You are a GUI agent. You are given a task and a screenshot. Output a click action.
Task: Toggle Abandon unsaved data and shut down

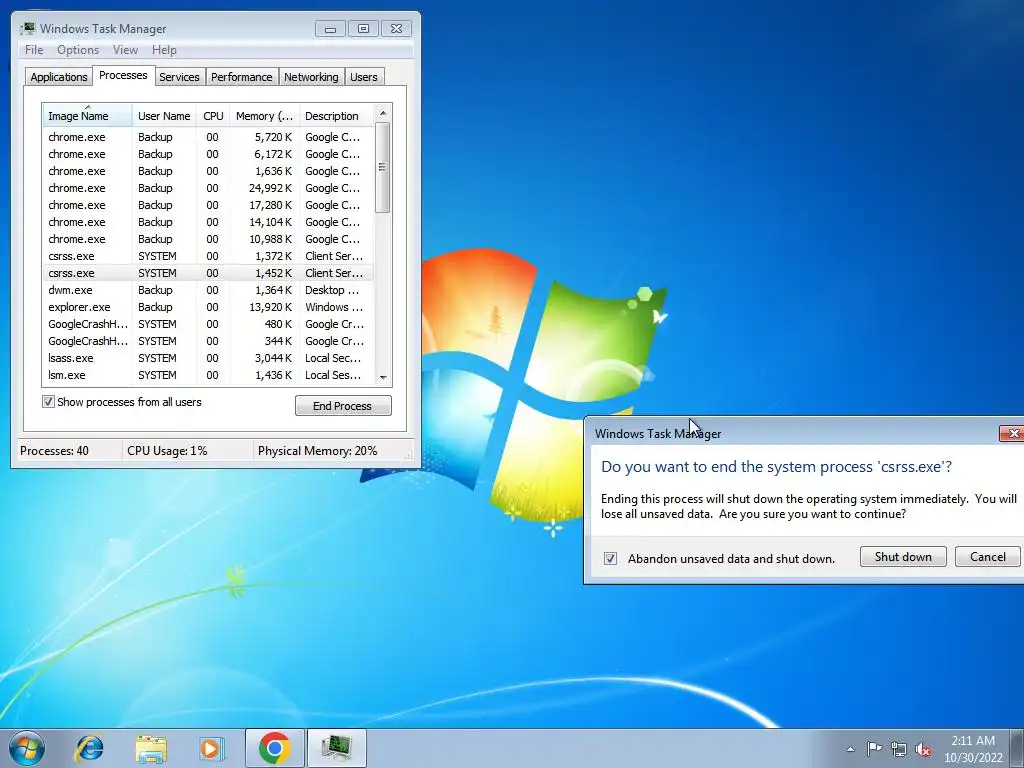tap(610, 558)
